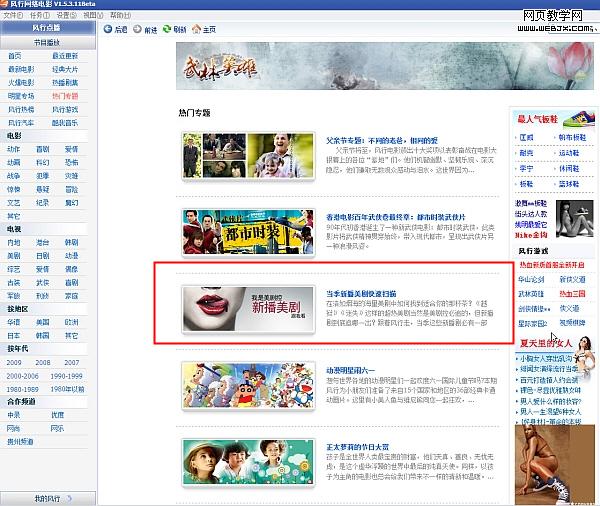Open the 文件 menu
Image resolution: width=600 pixels, height=506 pixels.
tap(11, 16)
